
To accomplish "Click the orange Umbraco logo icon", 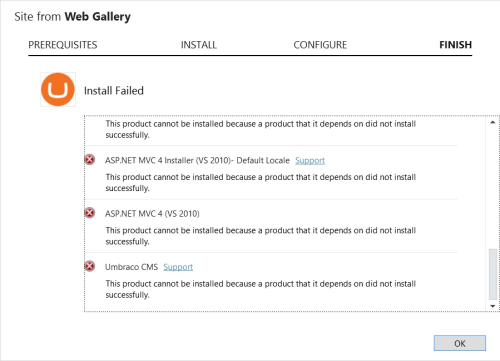I will [58, 90].
